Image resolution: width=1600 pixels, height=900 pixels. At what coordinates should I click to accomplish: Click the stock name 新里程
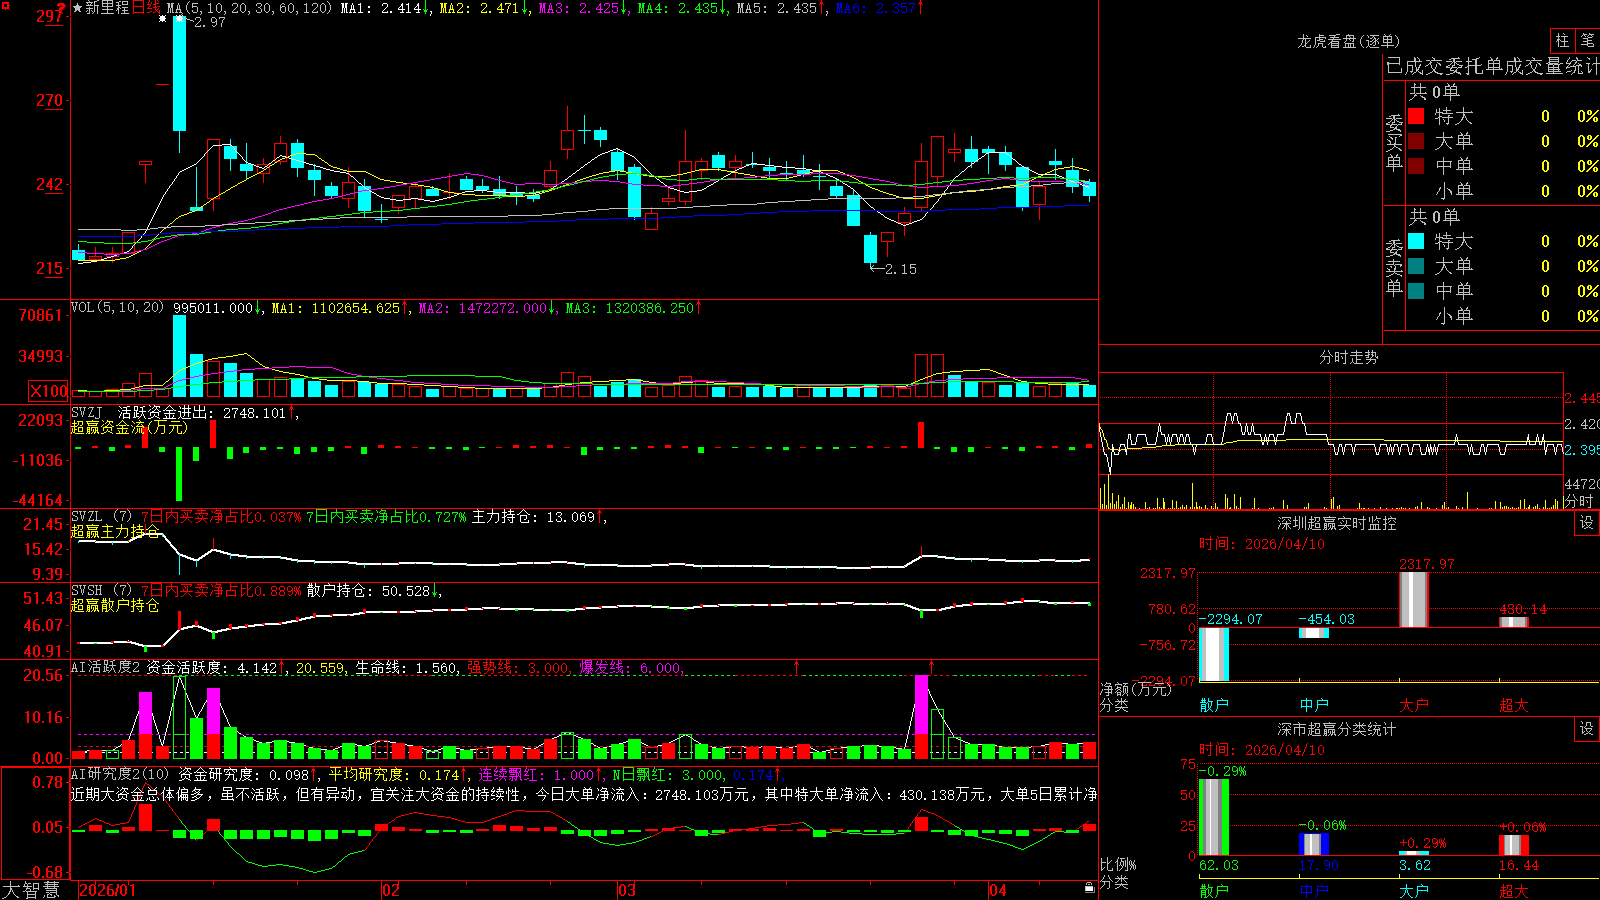(107, 8)
